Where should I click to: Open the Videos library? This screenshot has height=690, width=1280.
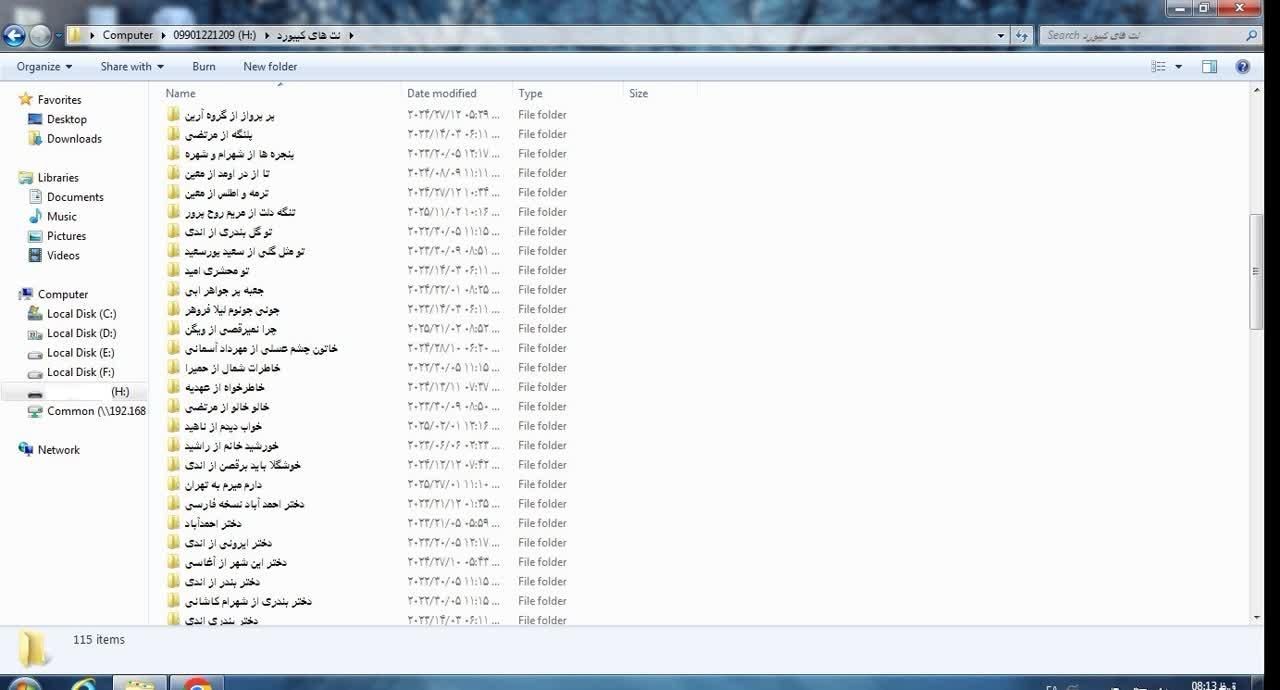click(x=63, y=256)
